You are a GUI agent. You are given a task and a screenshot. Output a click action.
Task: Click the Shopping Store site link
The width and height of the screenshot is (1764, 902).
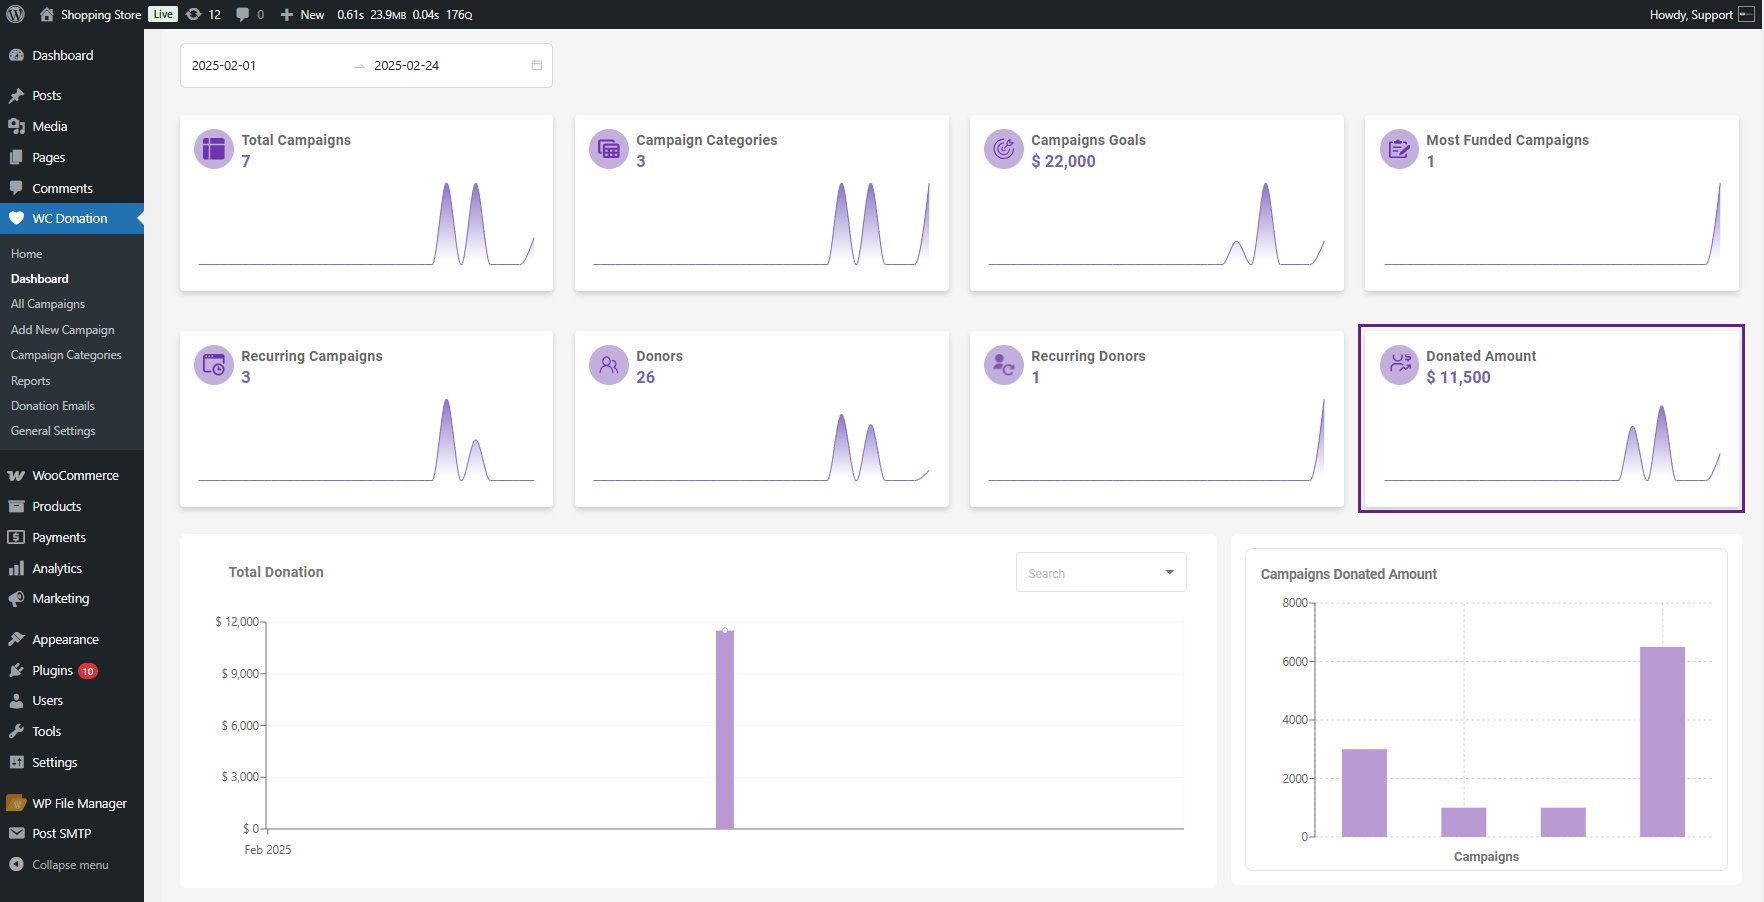[100, 14]
